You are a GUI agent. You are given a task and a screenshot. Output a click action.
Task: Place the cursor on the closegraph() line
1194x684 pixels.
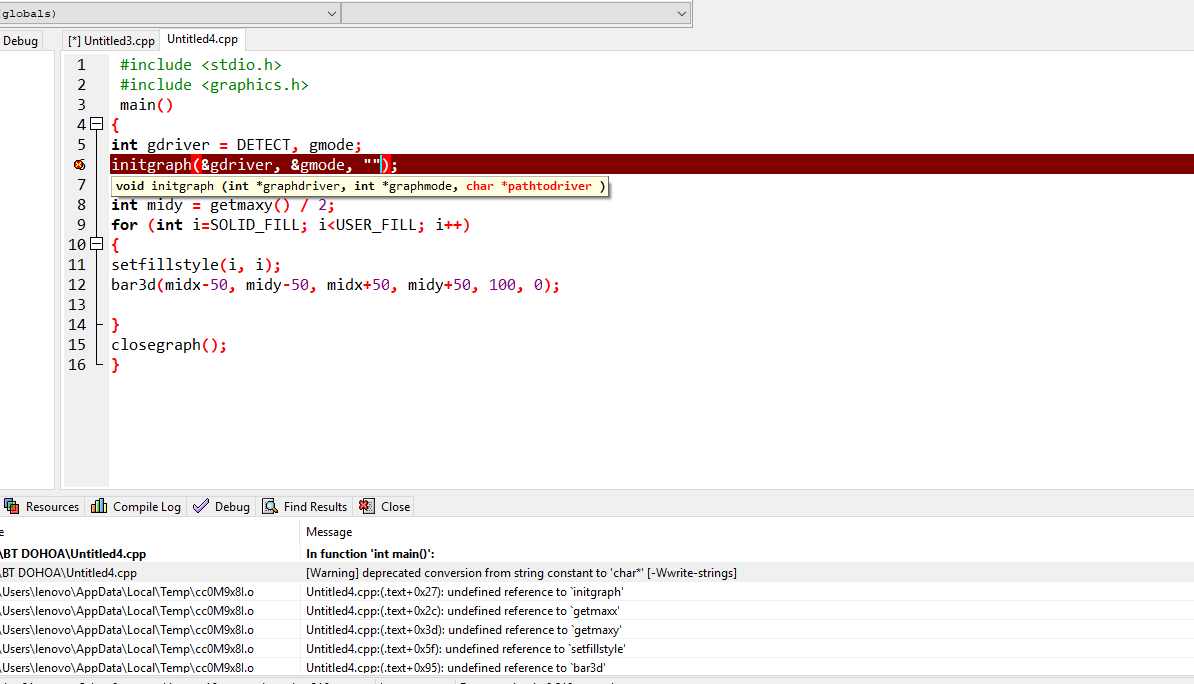pos(169,345)
